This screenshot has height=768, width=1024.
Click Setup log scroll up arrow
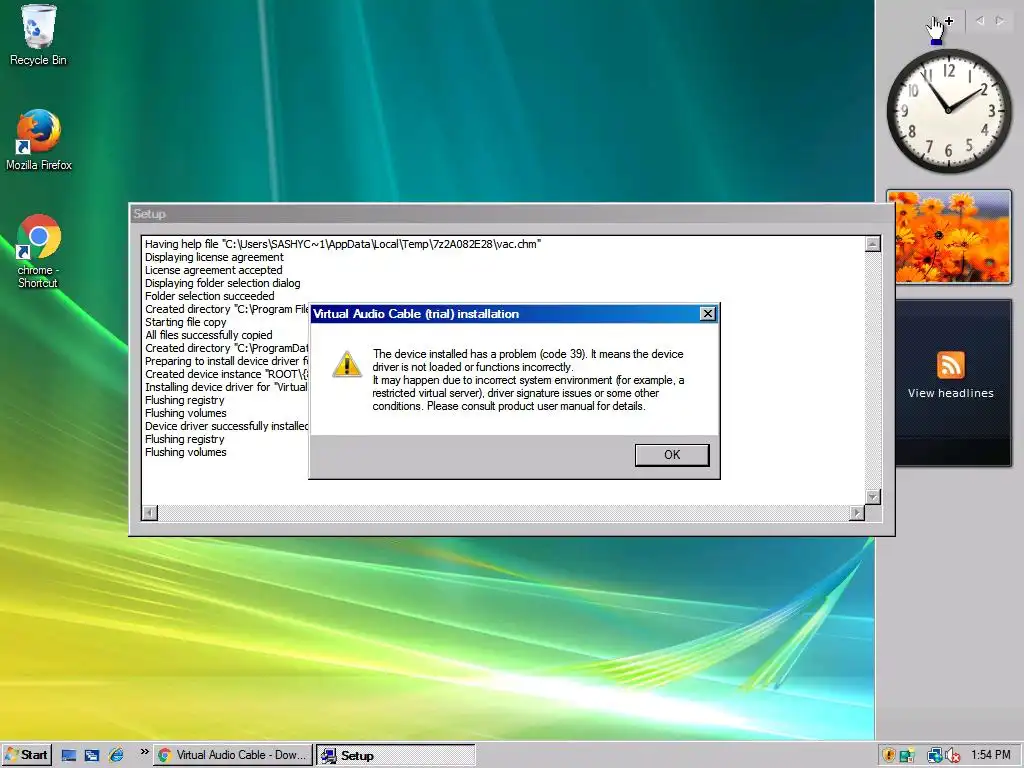pyautogui.click(x=872, y=244)
